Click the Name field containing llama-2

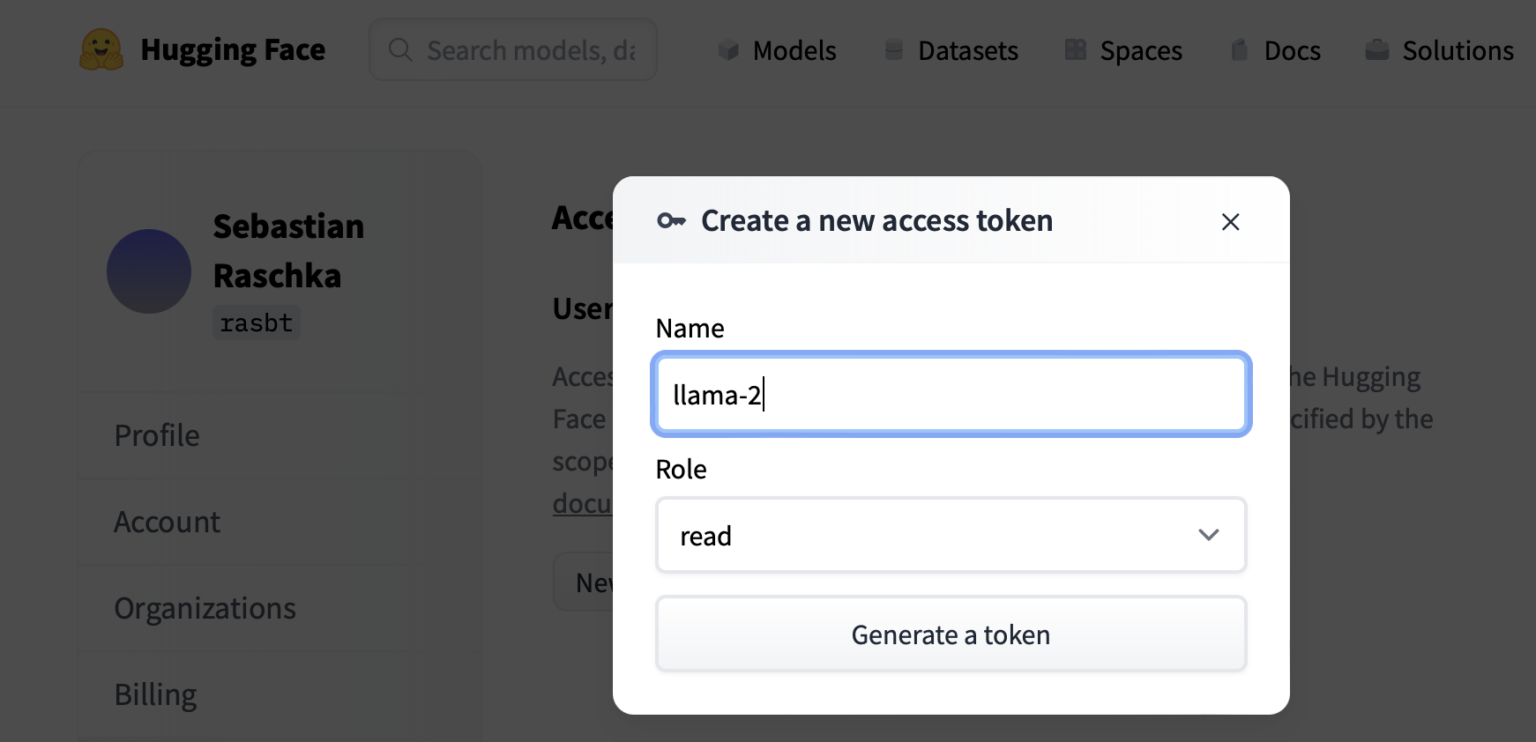(950, 394)
